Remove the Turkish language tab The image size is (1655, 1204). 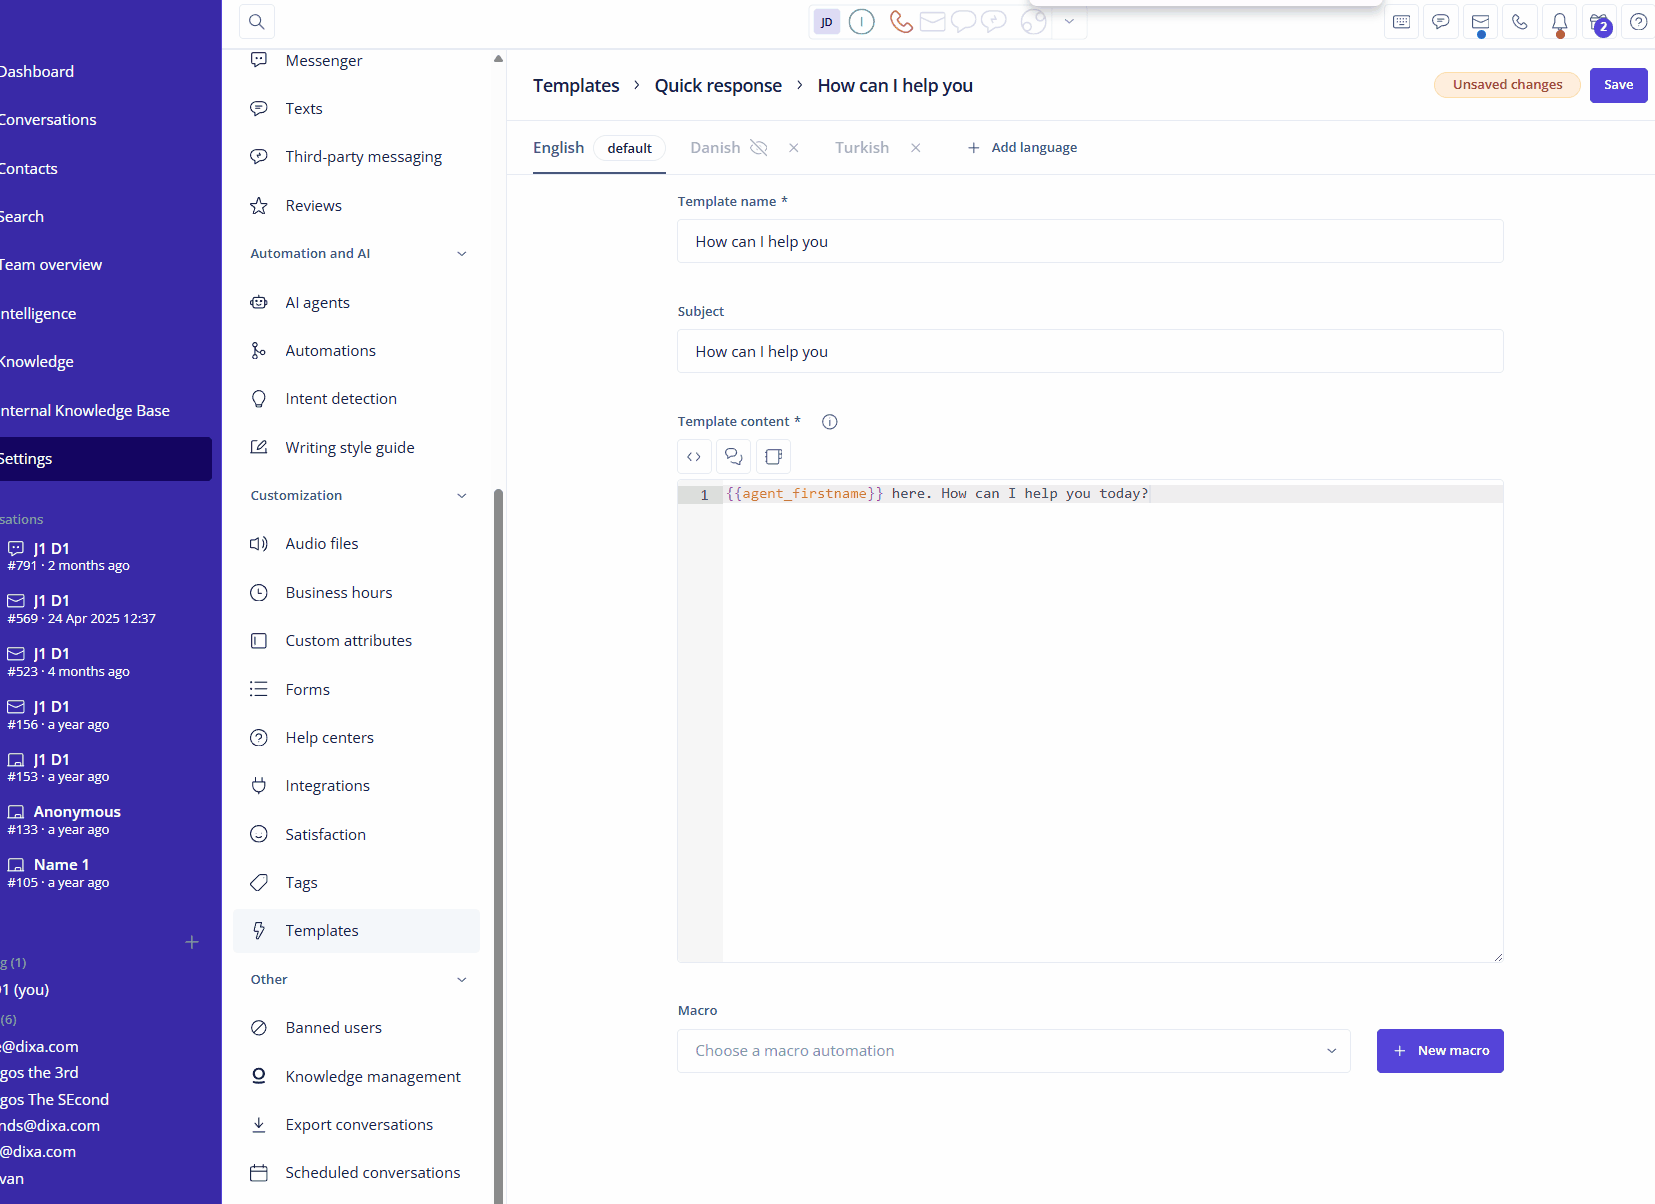click(x=916, y=148)
